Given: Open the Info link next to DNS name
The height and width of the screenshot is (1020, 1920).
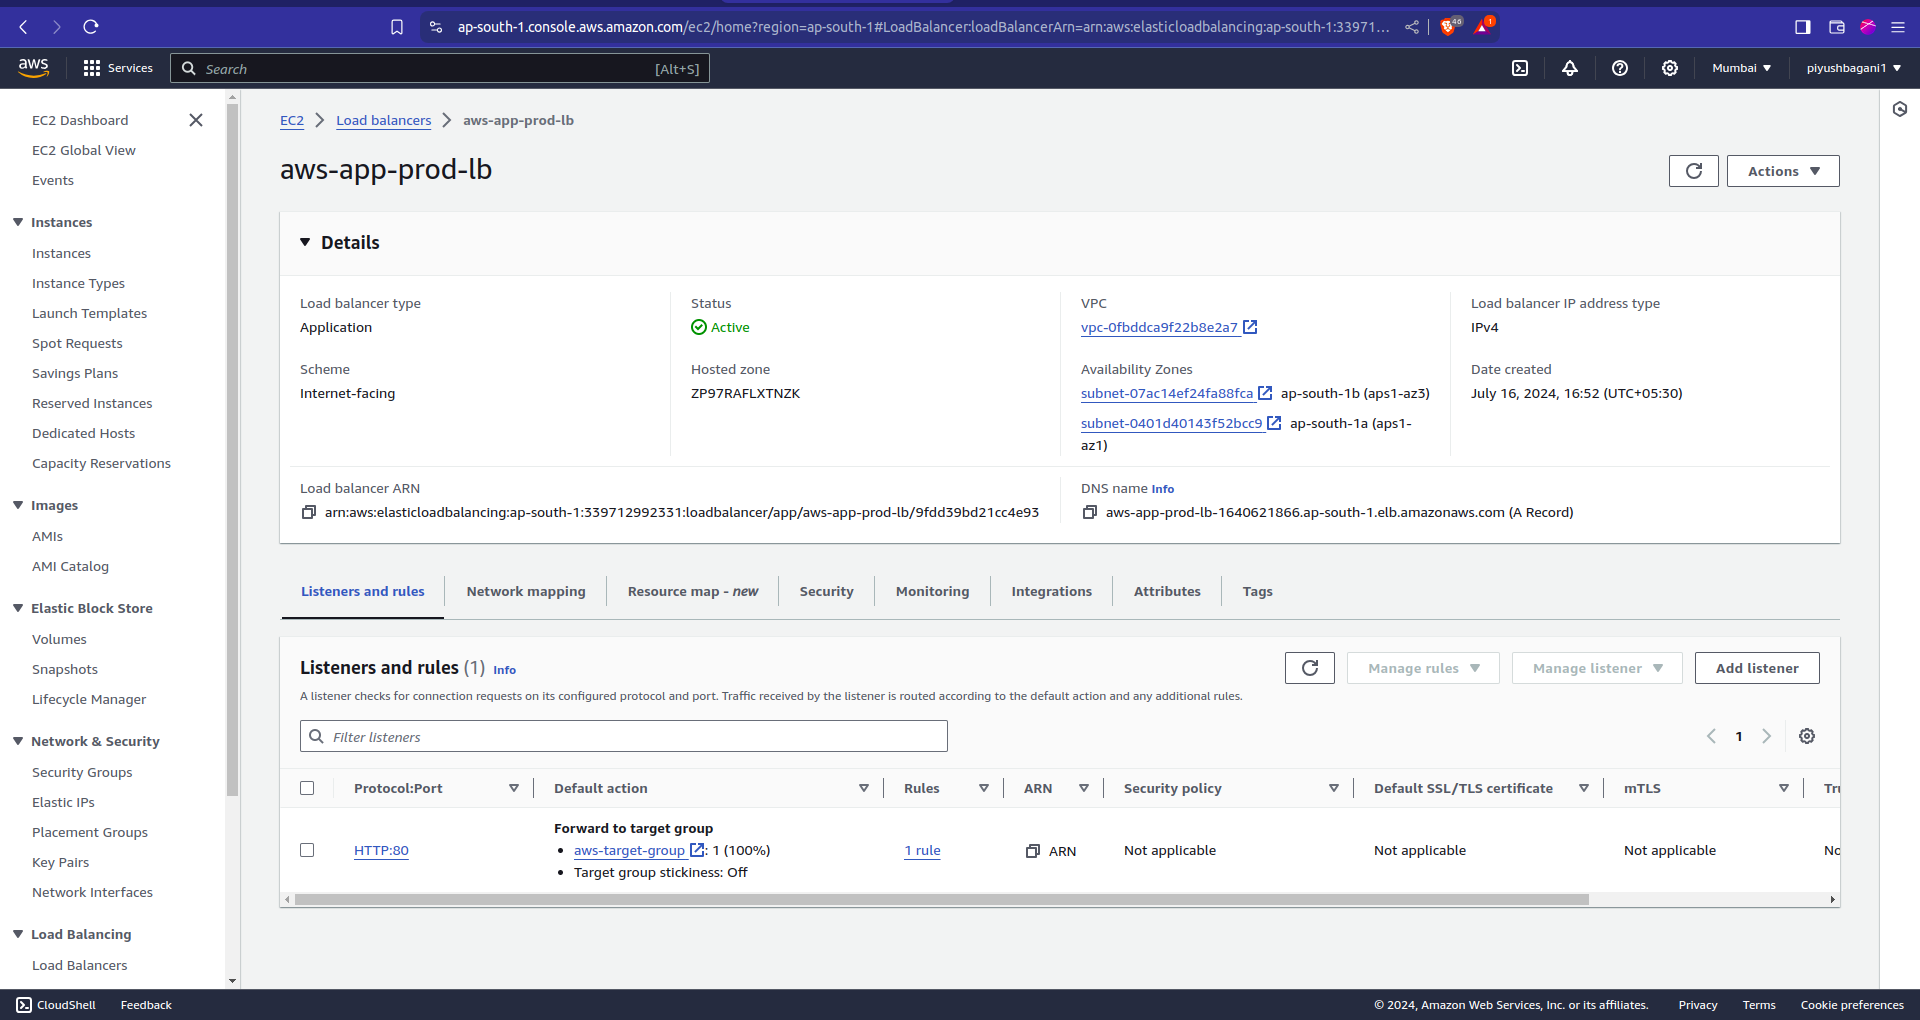Looking at the screenshot, I should click(1163, 489).
